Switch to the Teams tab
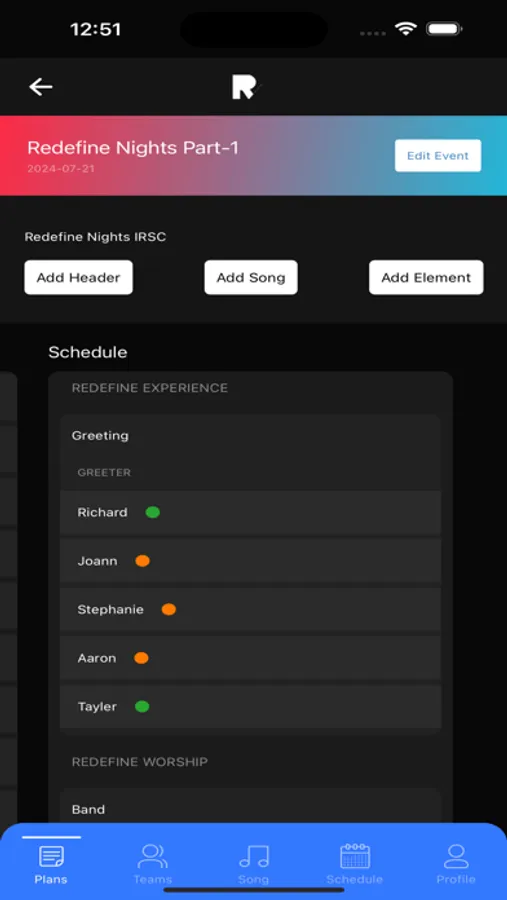The image size is (507, 900). click(x=152, y=864)
